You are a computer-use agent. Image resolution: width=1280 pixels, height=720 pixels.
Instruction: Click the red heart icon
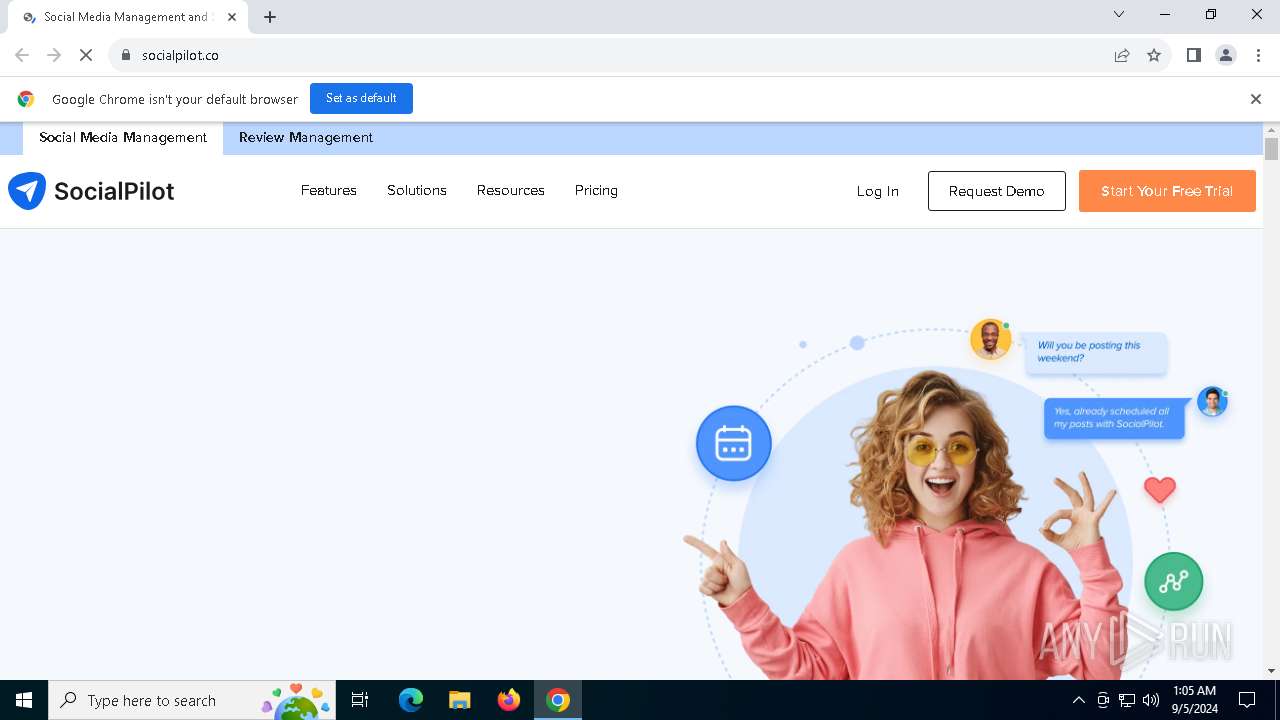pos(1160,490)
